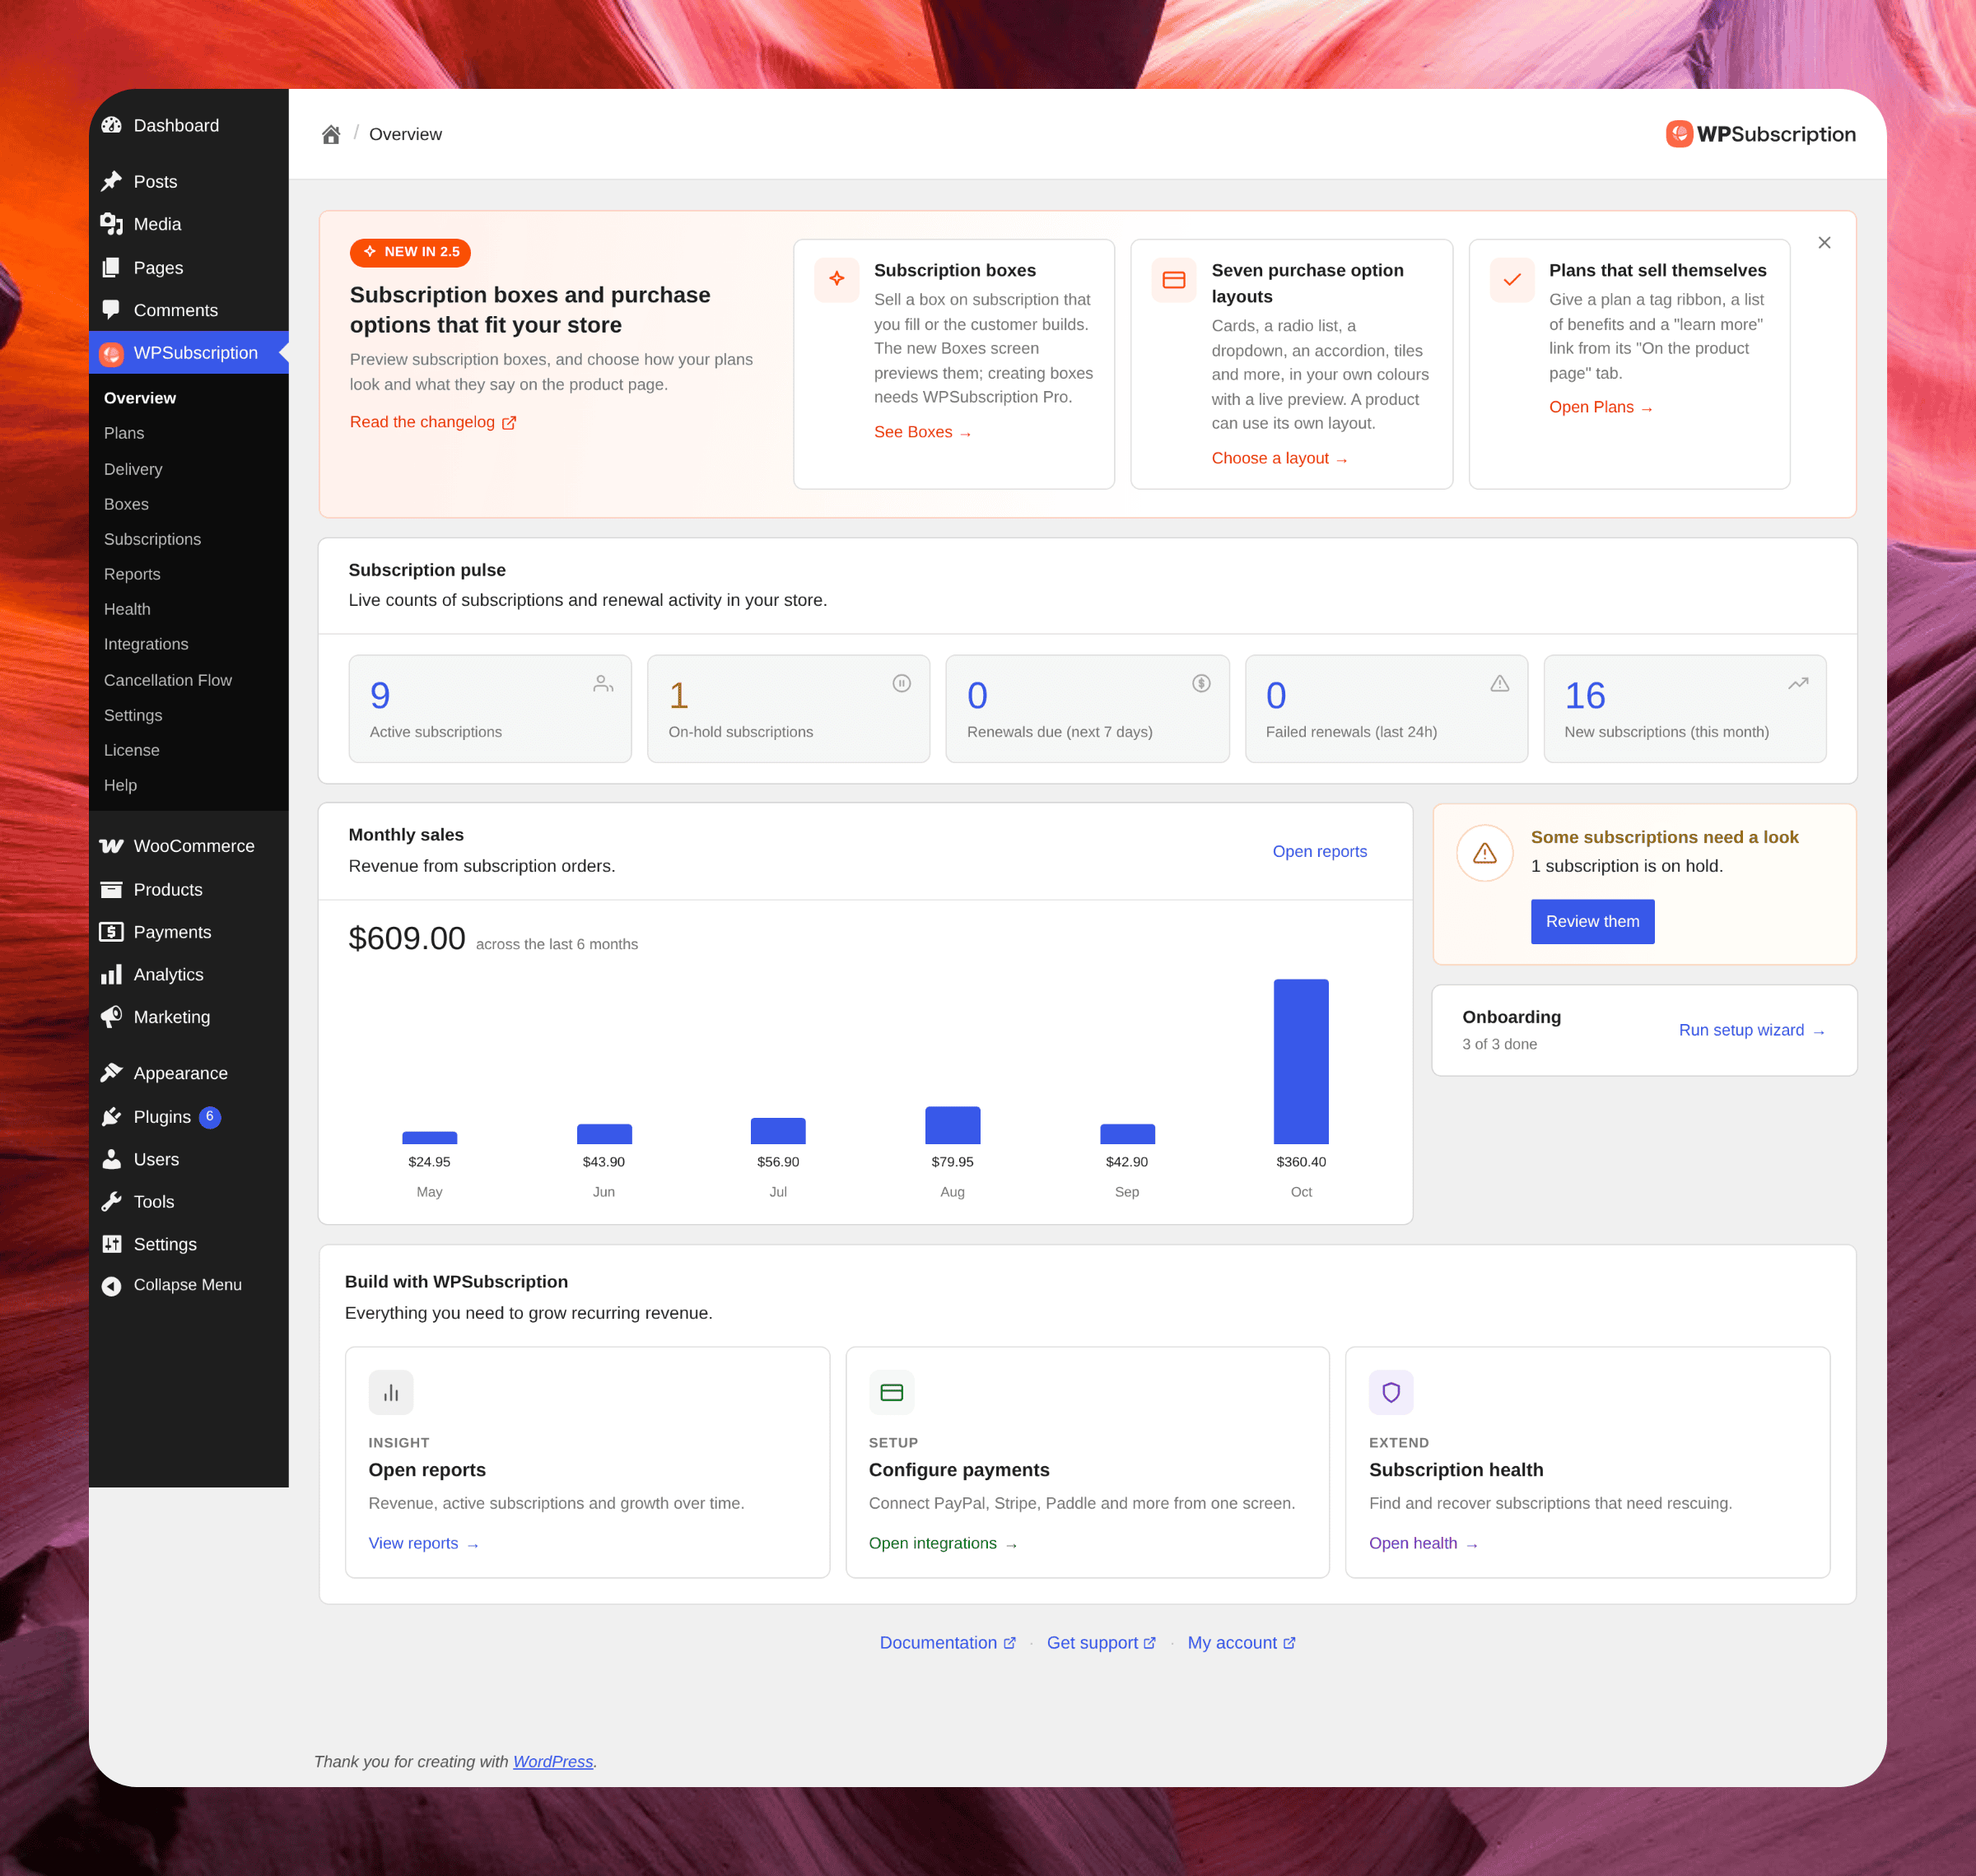Open the Analytics menu

pos(189,975)
